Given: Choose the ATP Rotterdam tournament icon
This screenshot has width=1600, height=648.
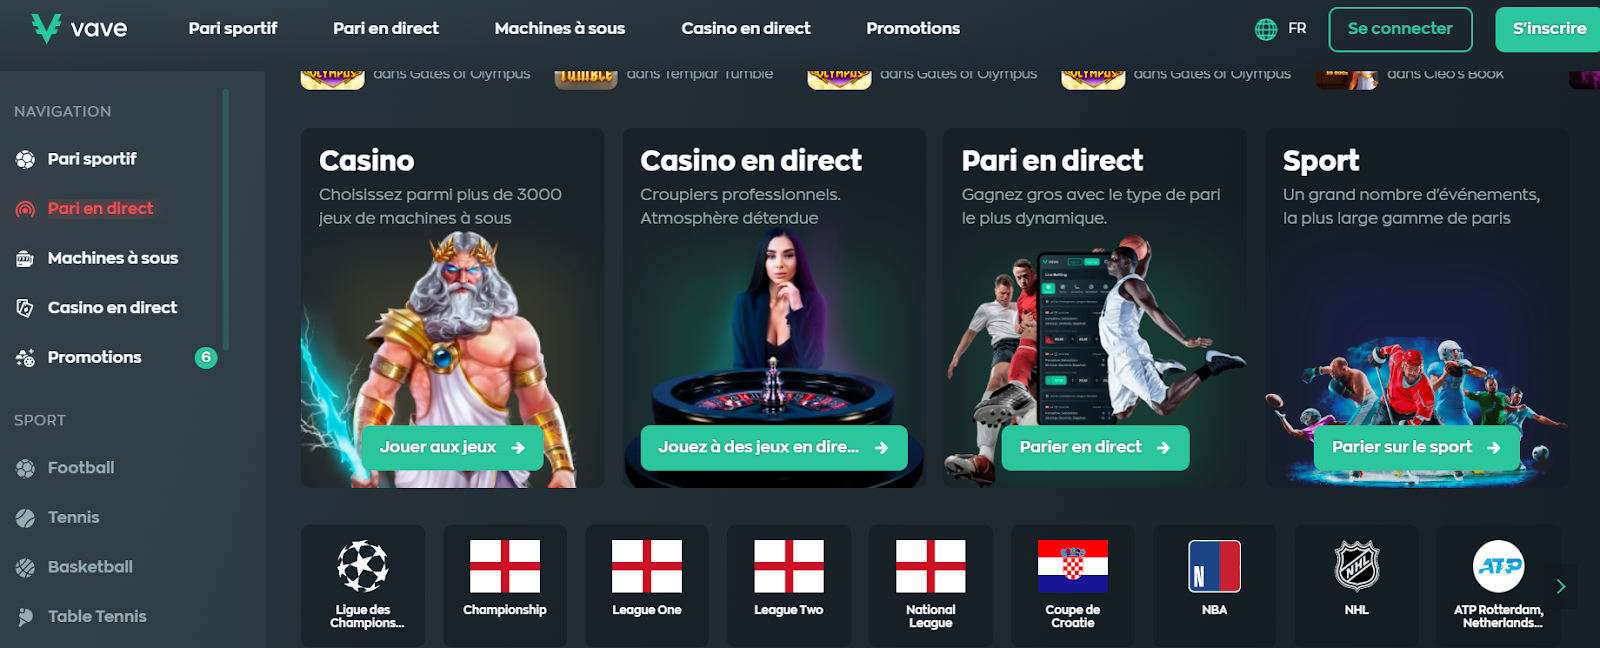Looking at the screenshot, I should 1498,566.
